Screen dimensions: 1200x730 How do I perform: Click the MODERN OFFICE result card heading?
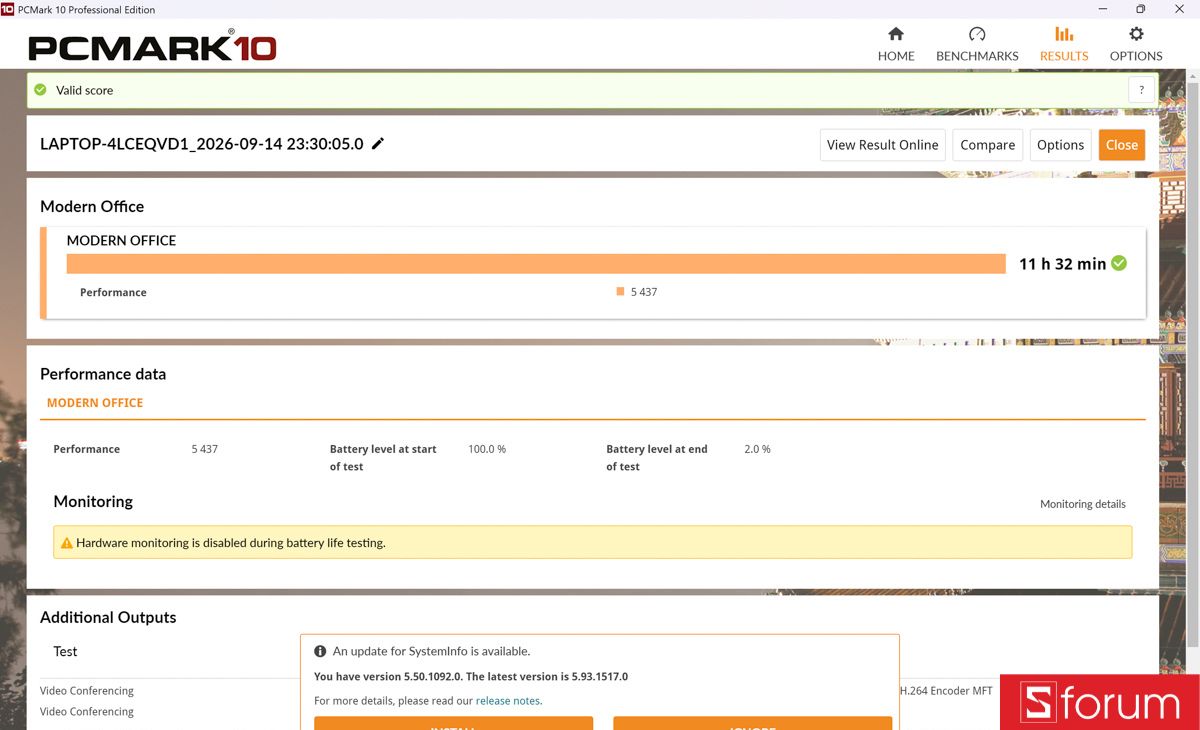coord(121,240)
